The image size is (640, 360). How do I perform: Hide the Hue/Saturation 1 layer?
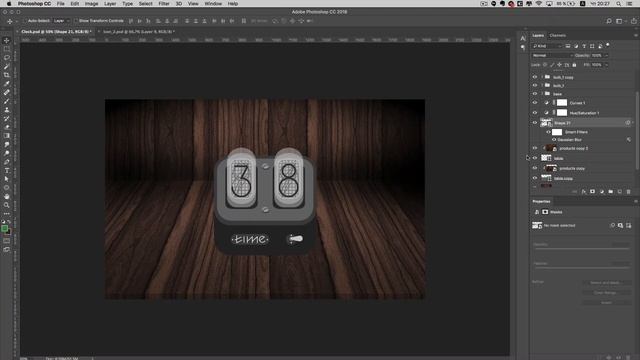[535, 113]
